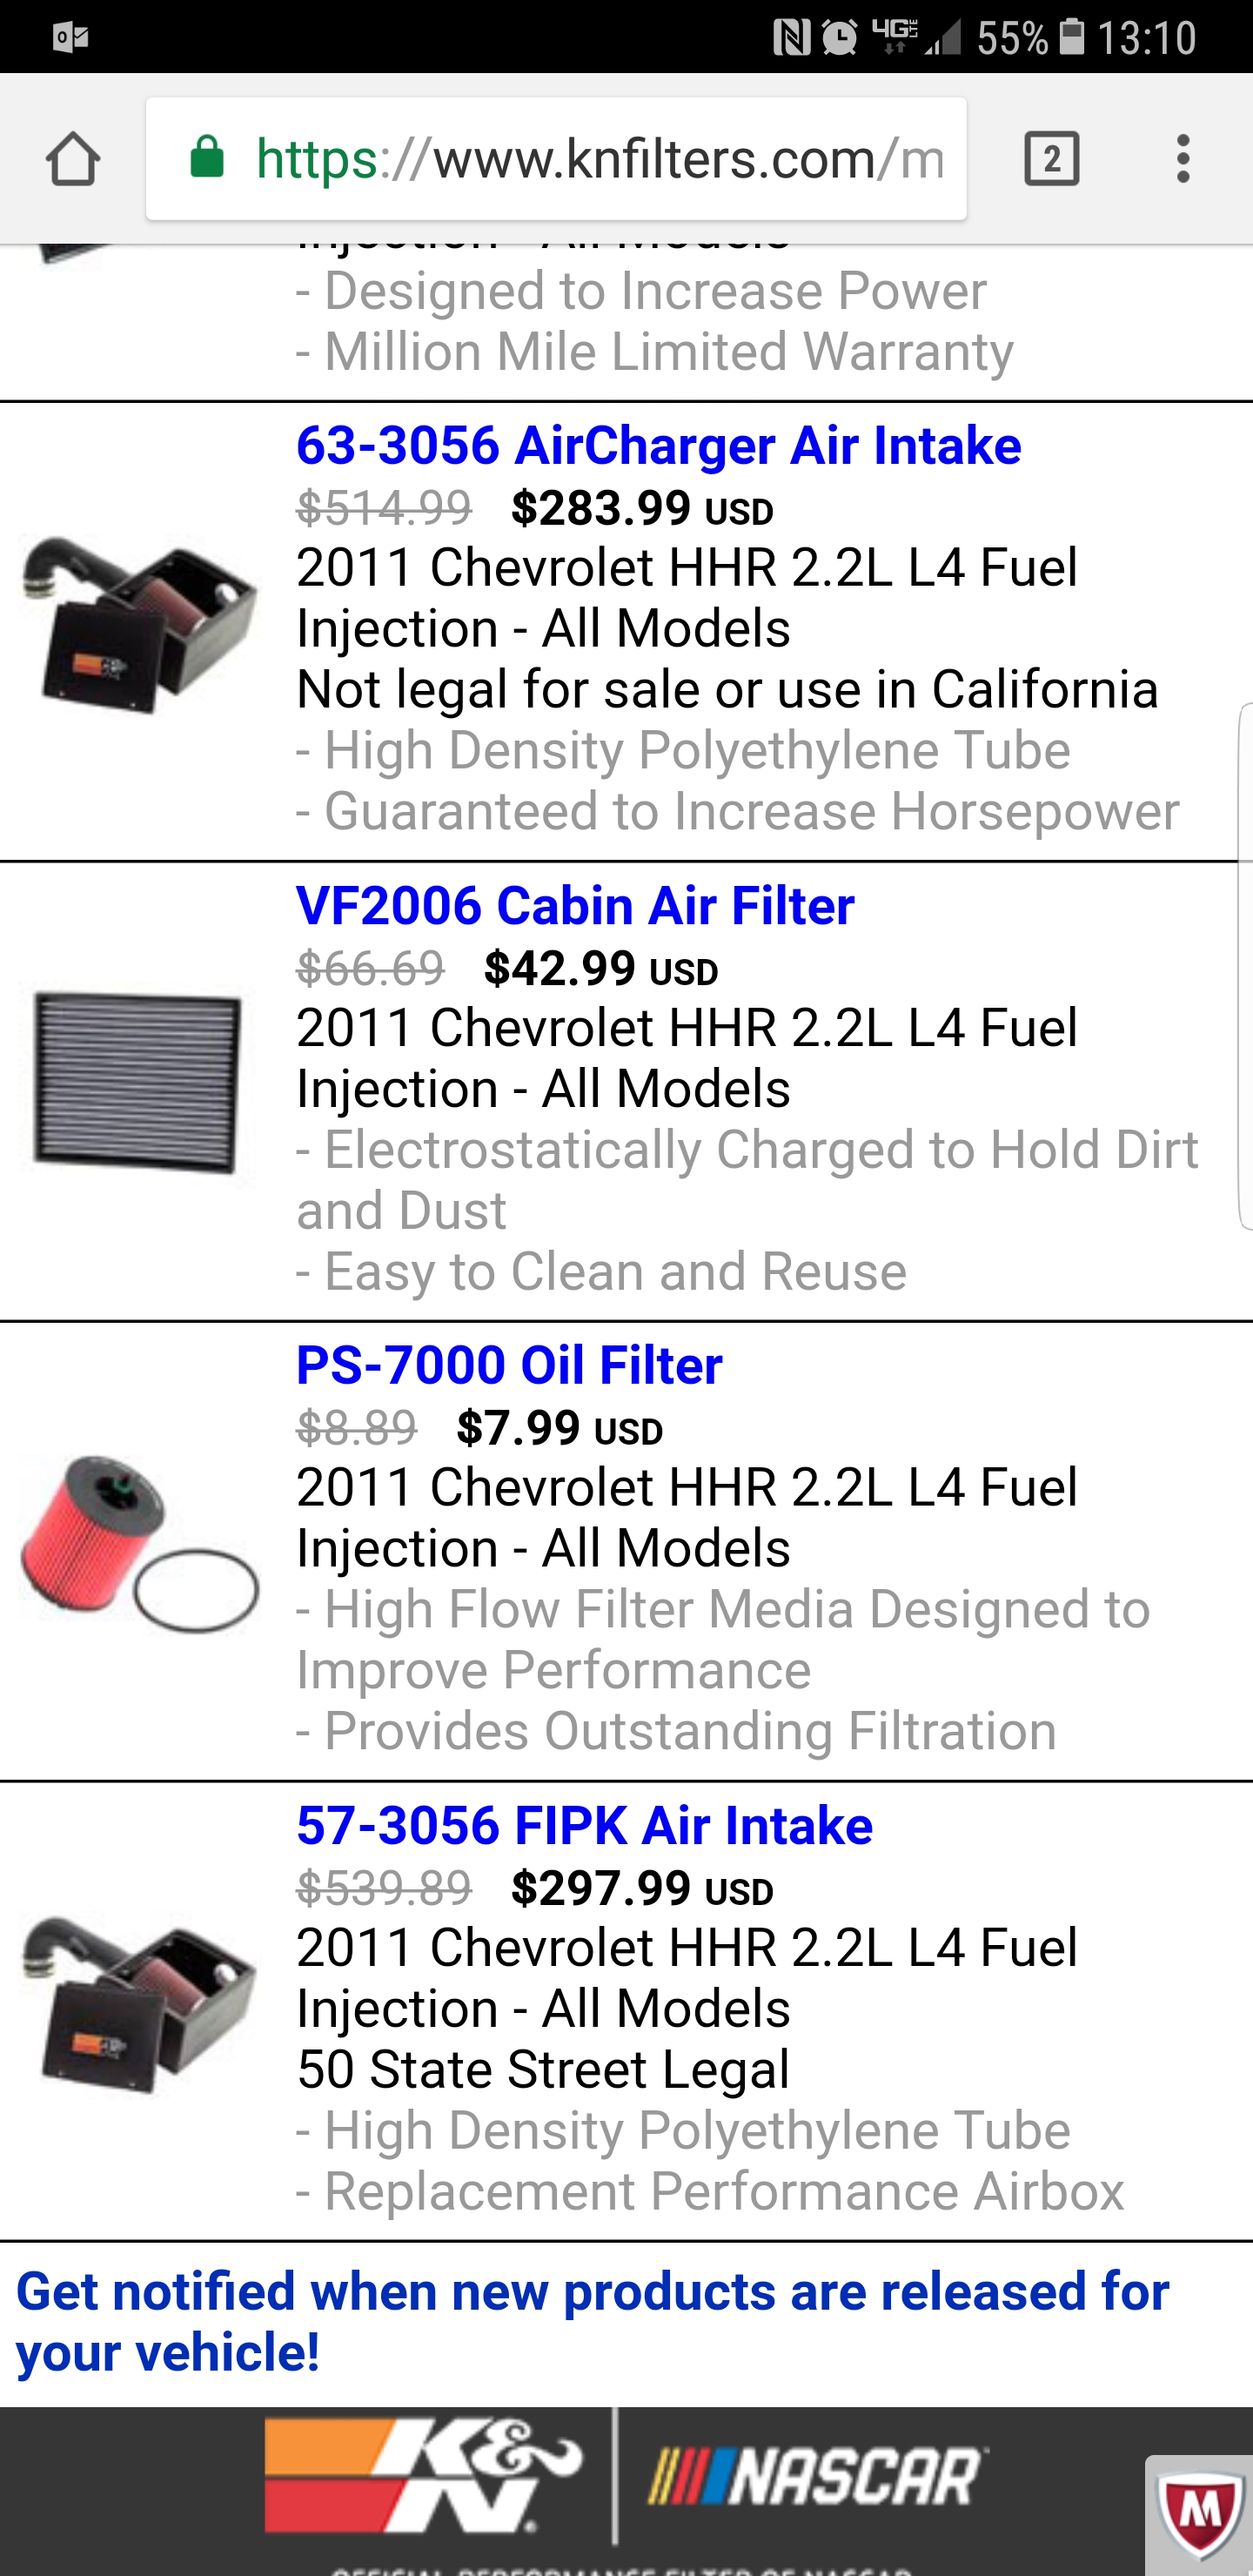Open 63-3056 AirCharger Air Intake link
The width and height of the screenshot is (1253, 2576).
click(658, 445)
